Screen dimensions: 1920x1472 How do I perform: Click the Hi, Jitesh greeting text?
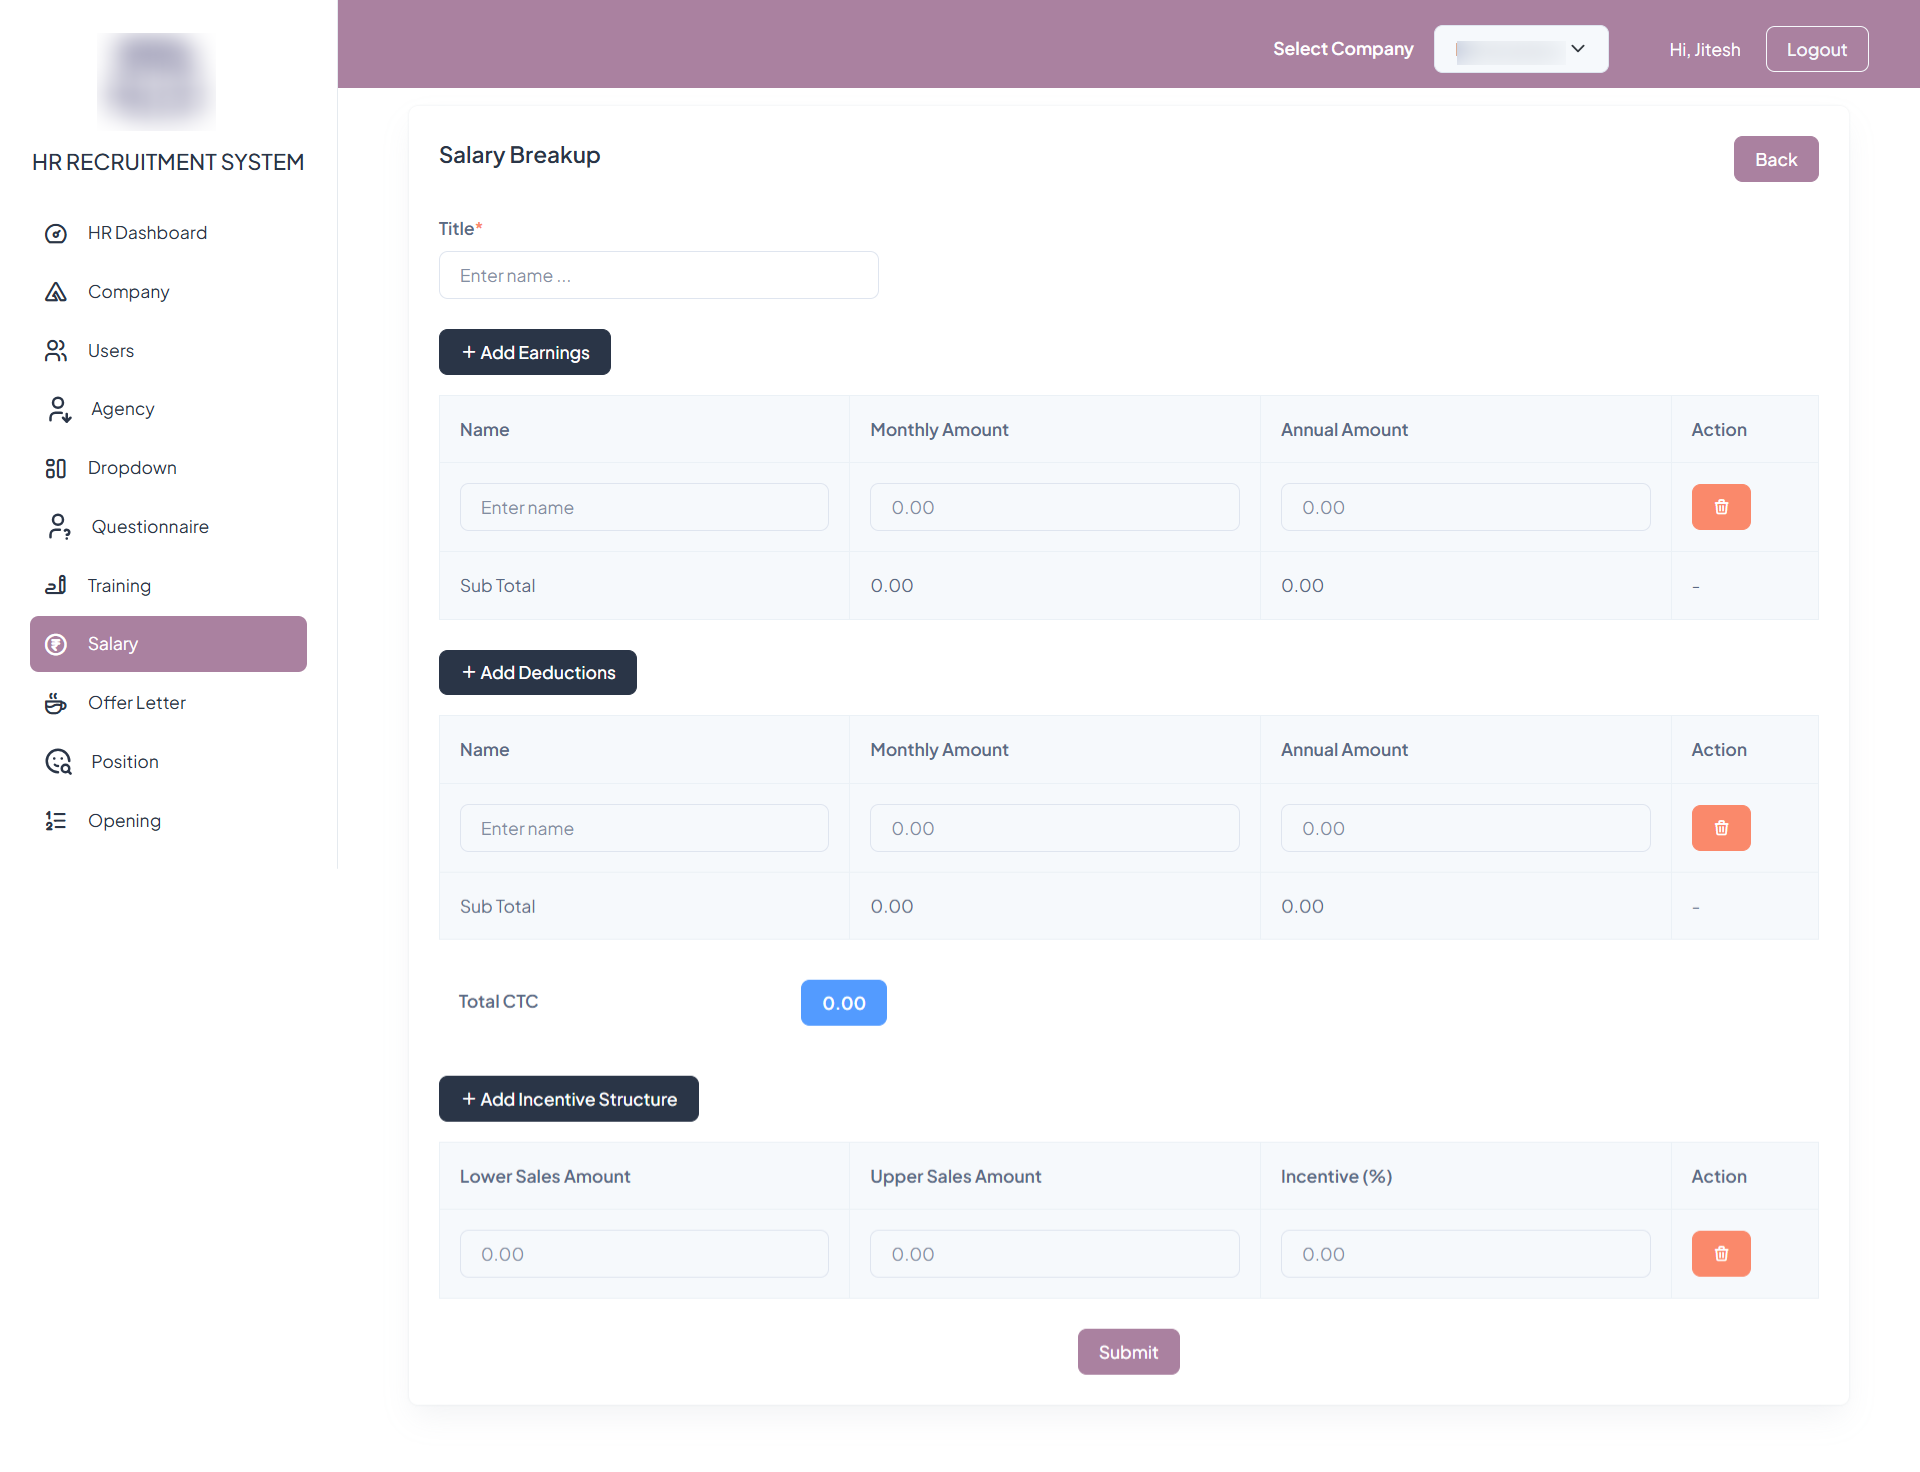1705,50
